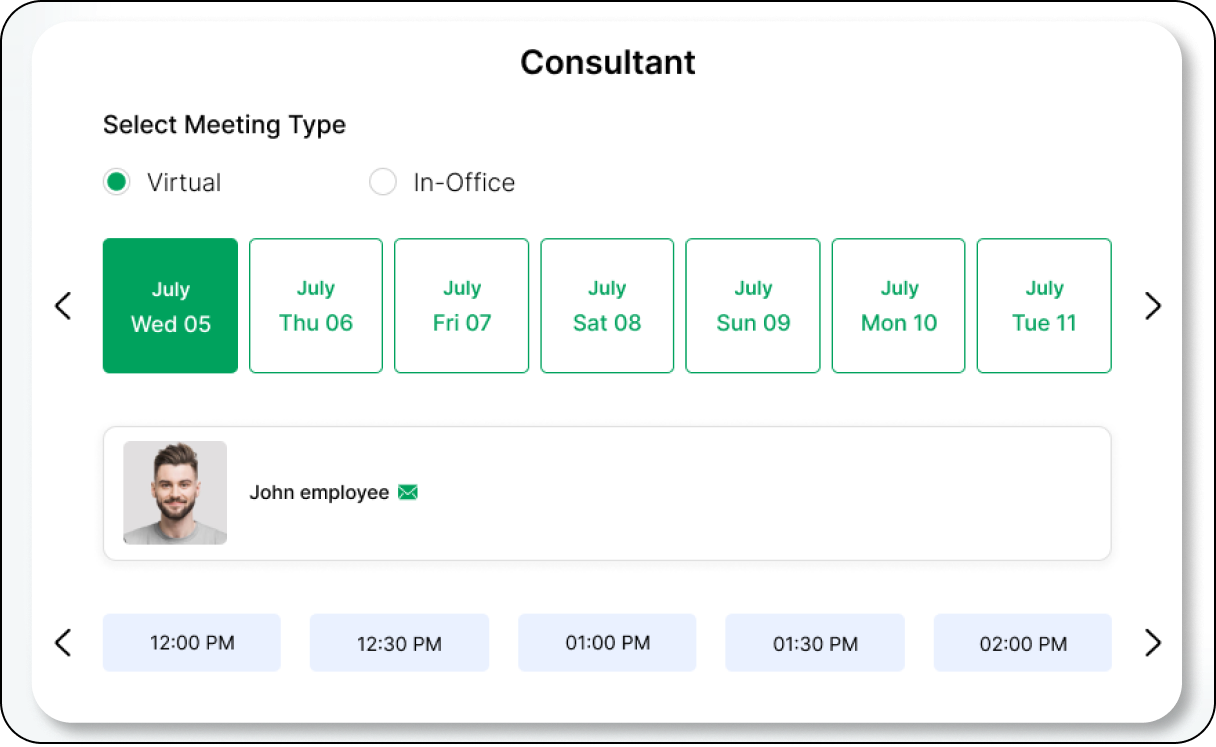1216x747 pixels.
Task: Choose the July Wed 05 date
Action: click(x=170, y=306)
